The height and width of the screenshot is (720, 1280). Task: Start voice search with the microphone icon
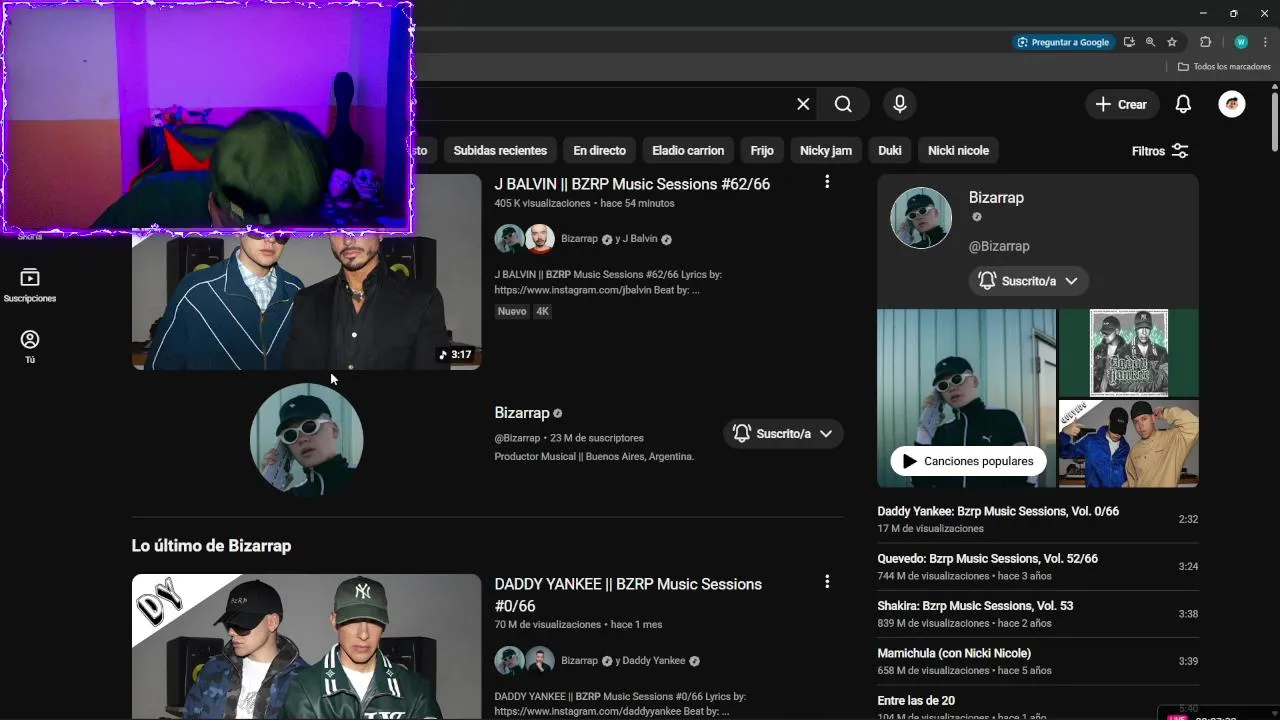pos(900,104)
